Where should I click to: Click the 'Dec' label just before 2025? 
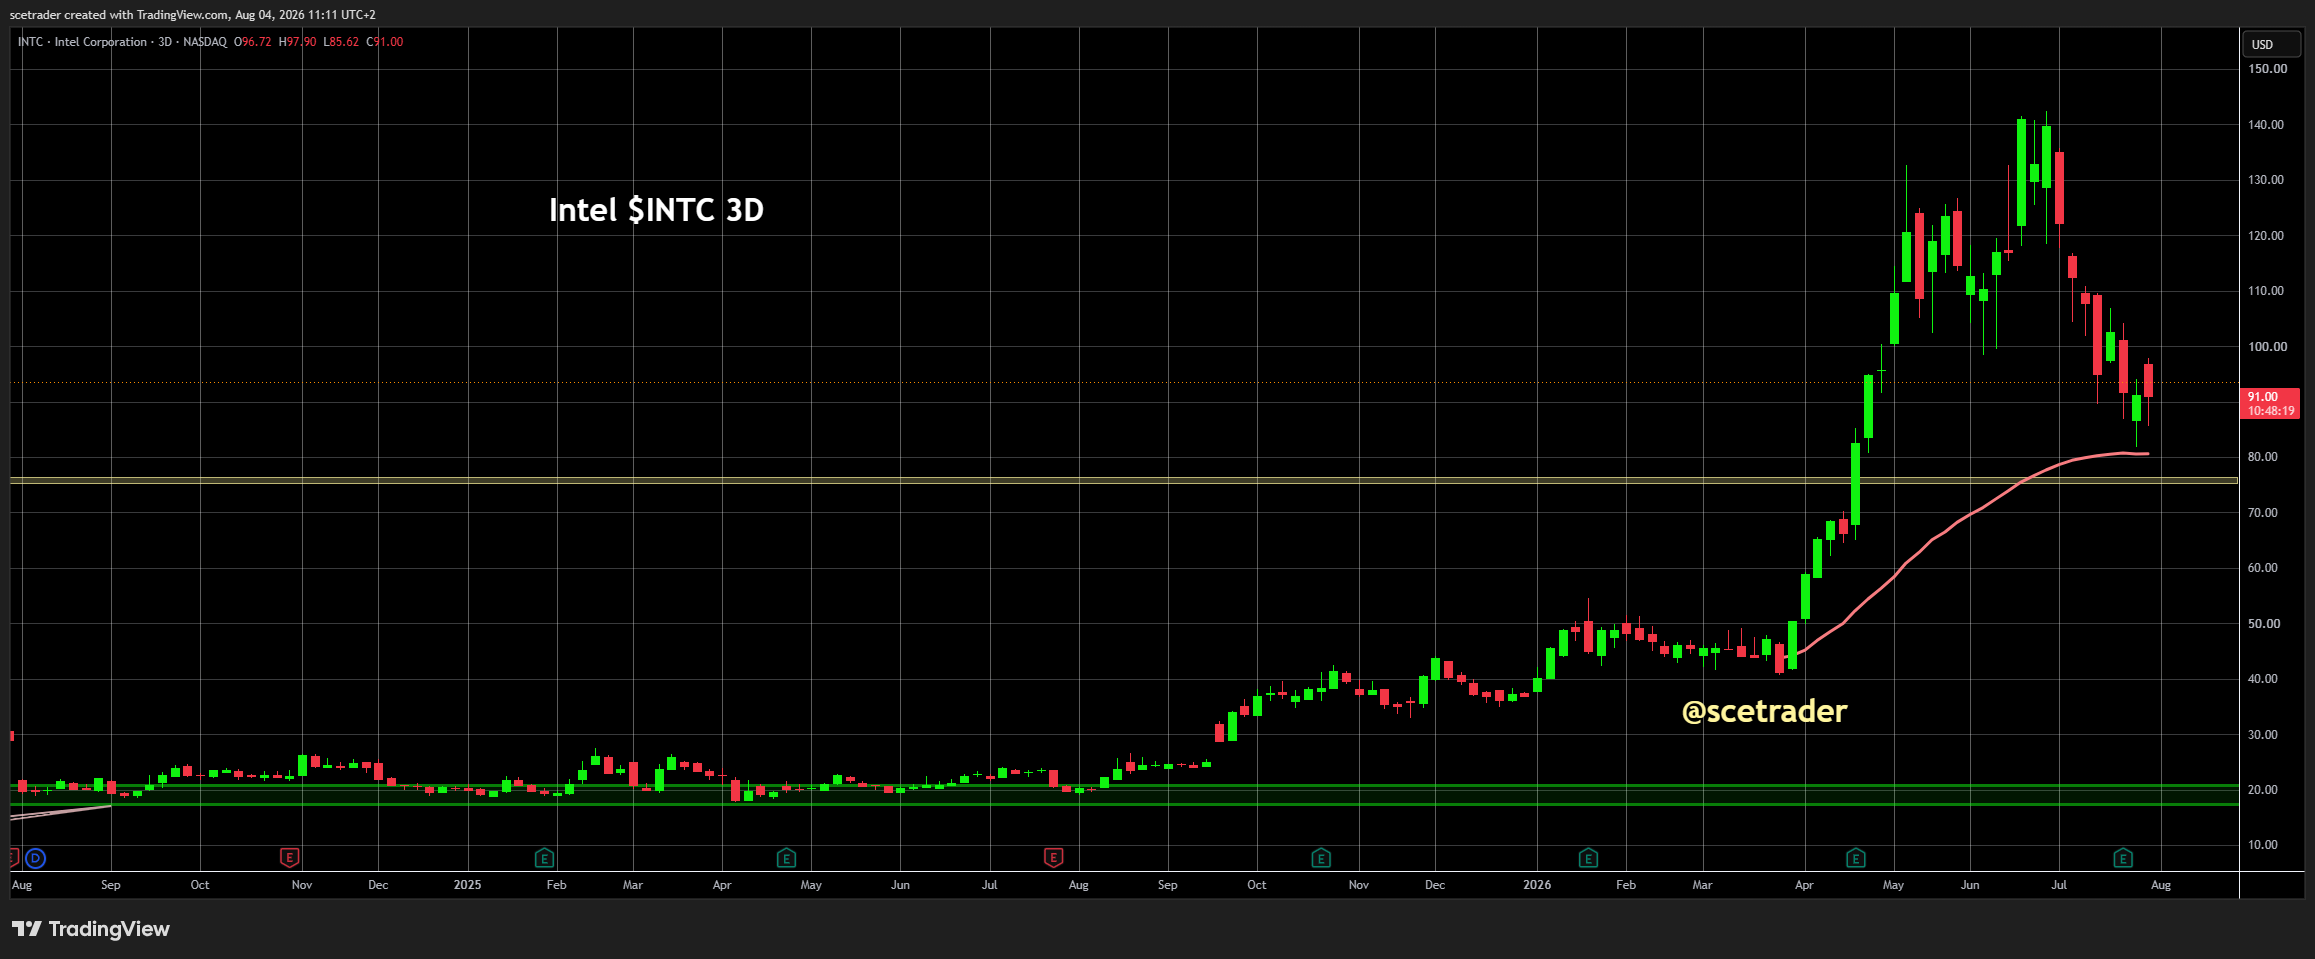tap(378, 885)
